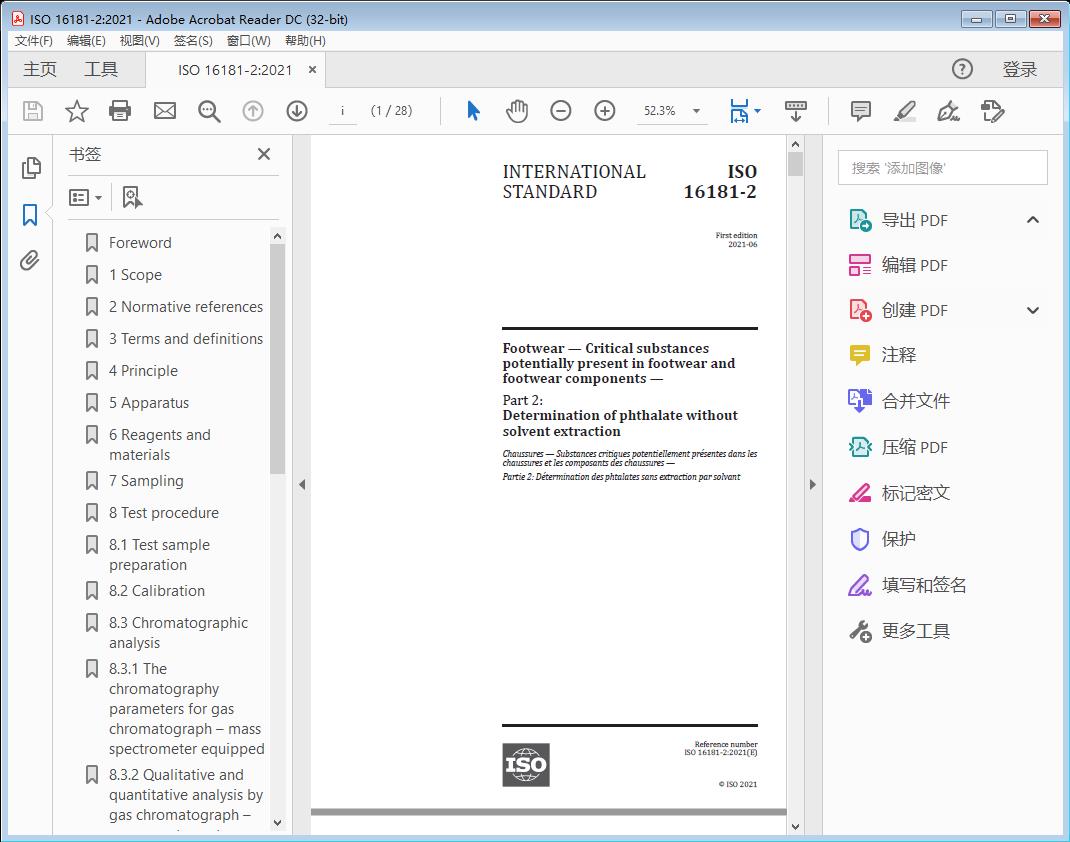Click the zoom out minus icon
This screenshot has height=842, width=1070.
[561, 111]
